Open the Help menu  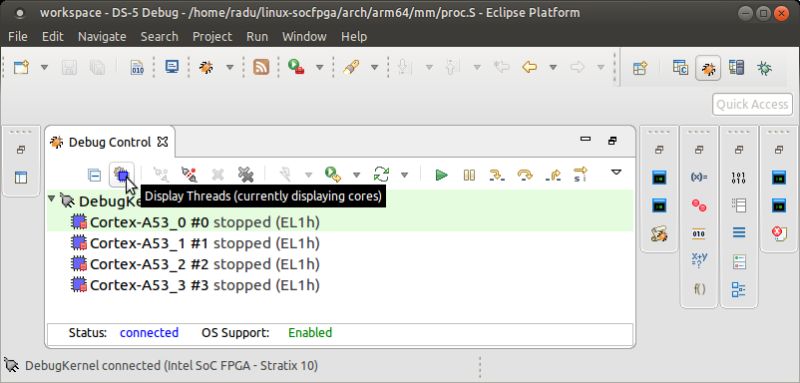point(354,36)
